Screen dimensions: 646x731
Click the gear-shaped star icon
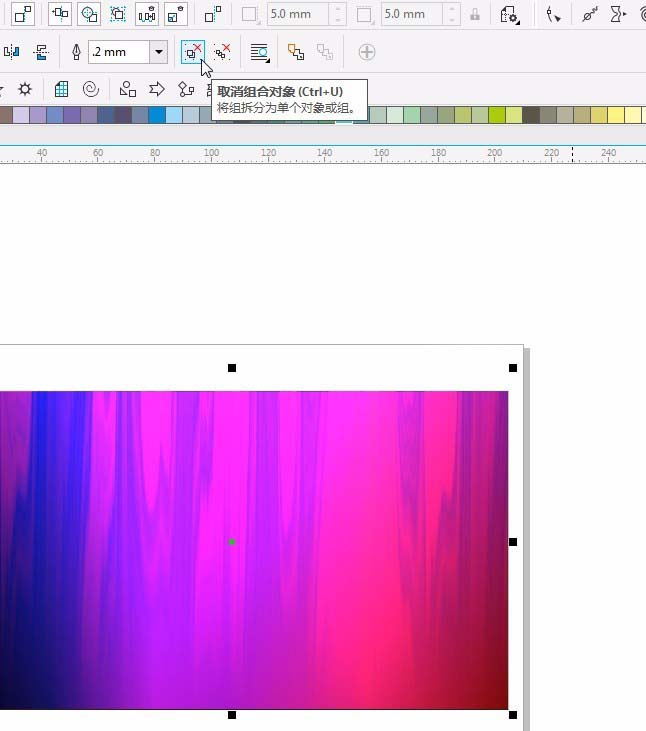(x=25, y=89)
